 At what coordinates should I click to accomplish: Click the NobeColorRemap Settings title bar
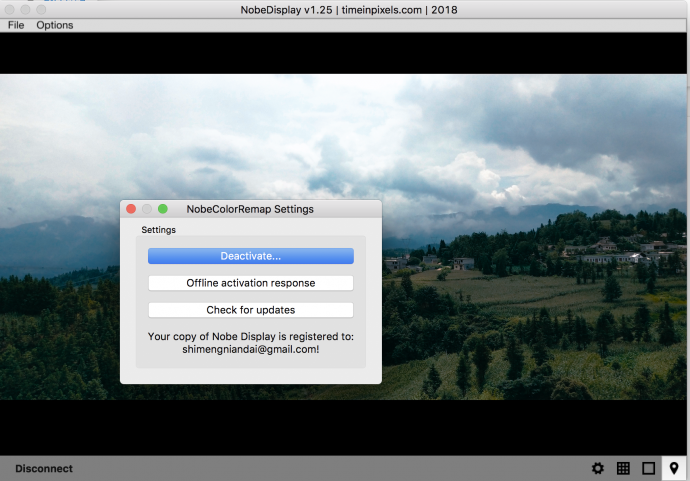pyautogui.click(x=260, y=209)
